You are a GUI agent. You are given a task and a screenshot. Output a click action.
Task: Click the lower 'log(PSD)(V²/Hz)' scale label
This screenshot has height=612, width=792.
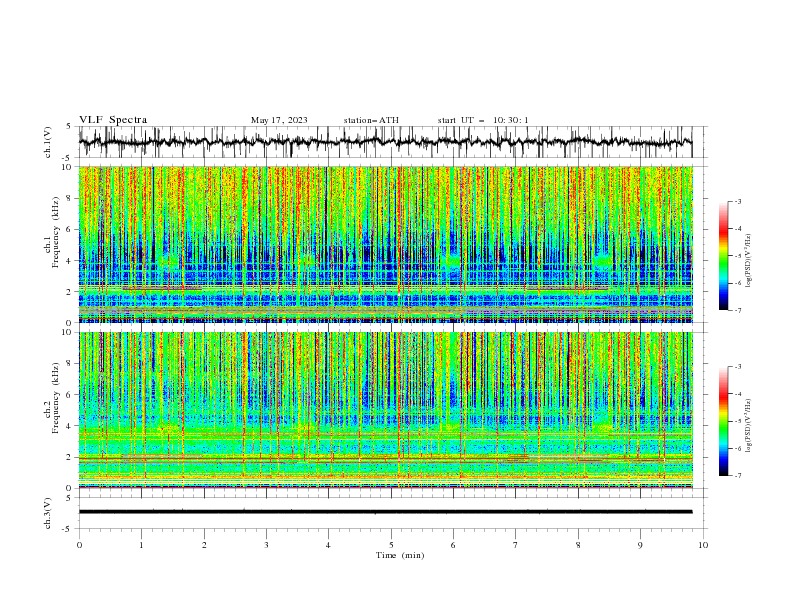point(749,426)
